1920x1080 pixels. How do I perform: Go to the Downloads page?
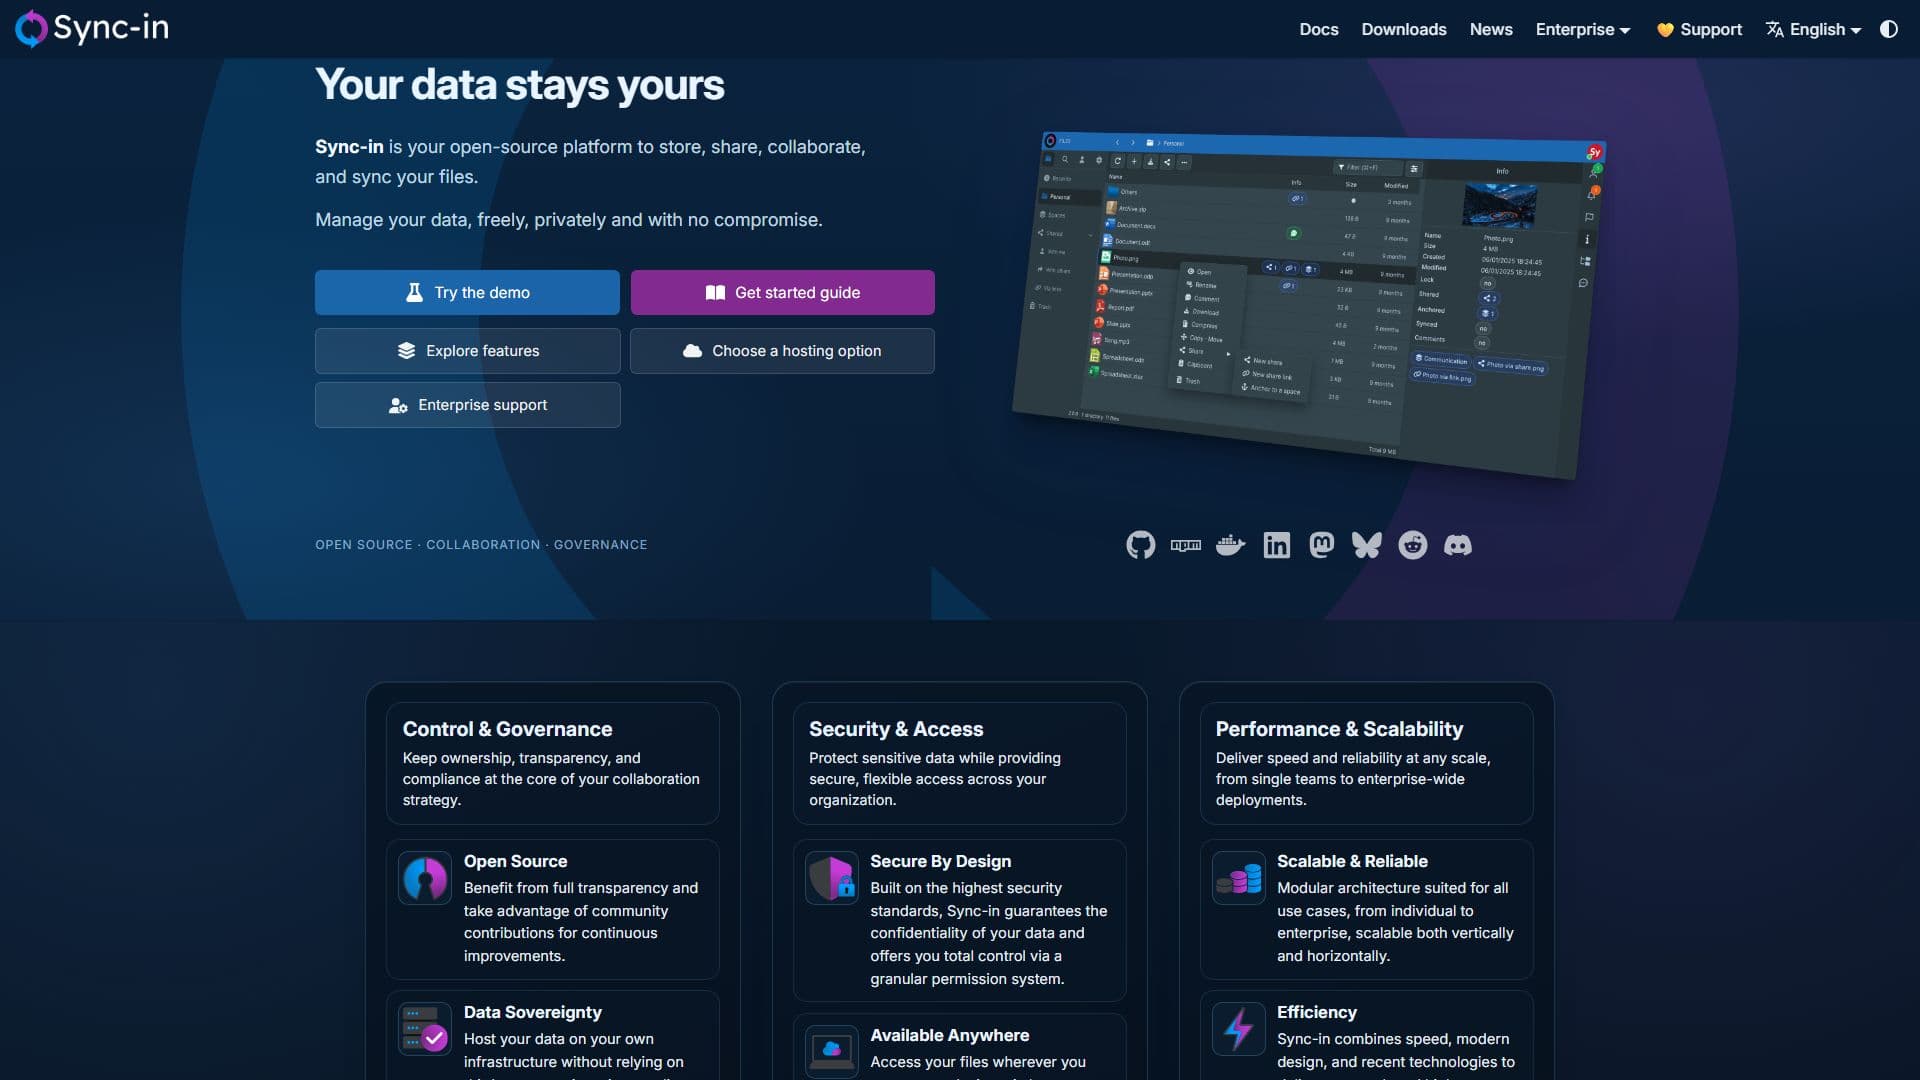[x=1404, y=30]
